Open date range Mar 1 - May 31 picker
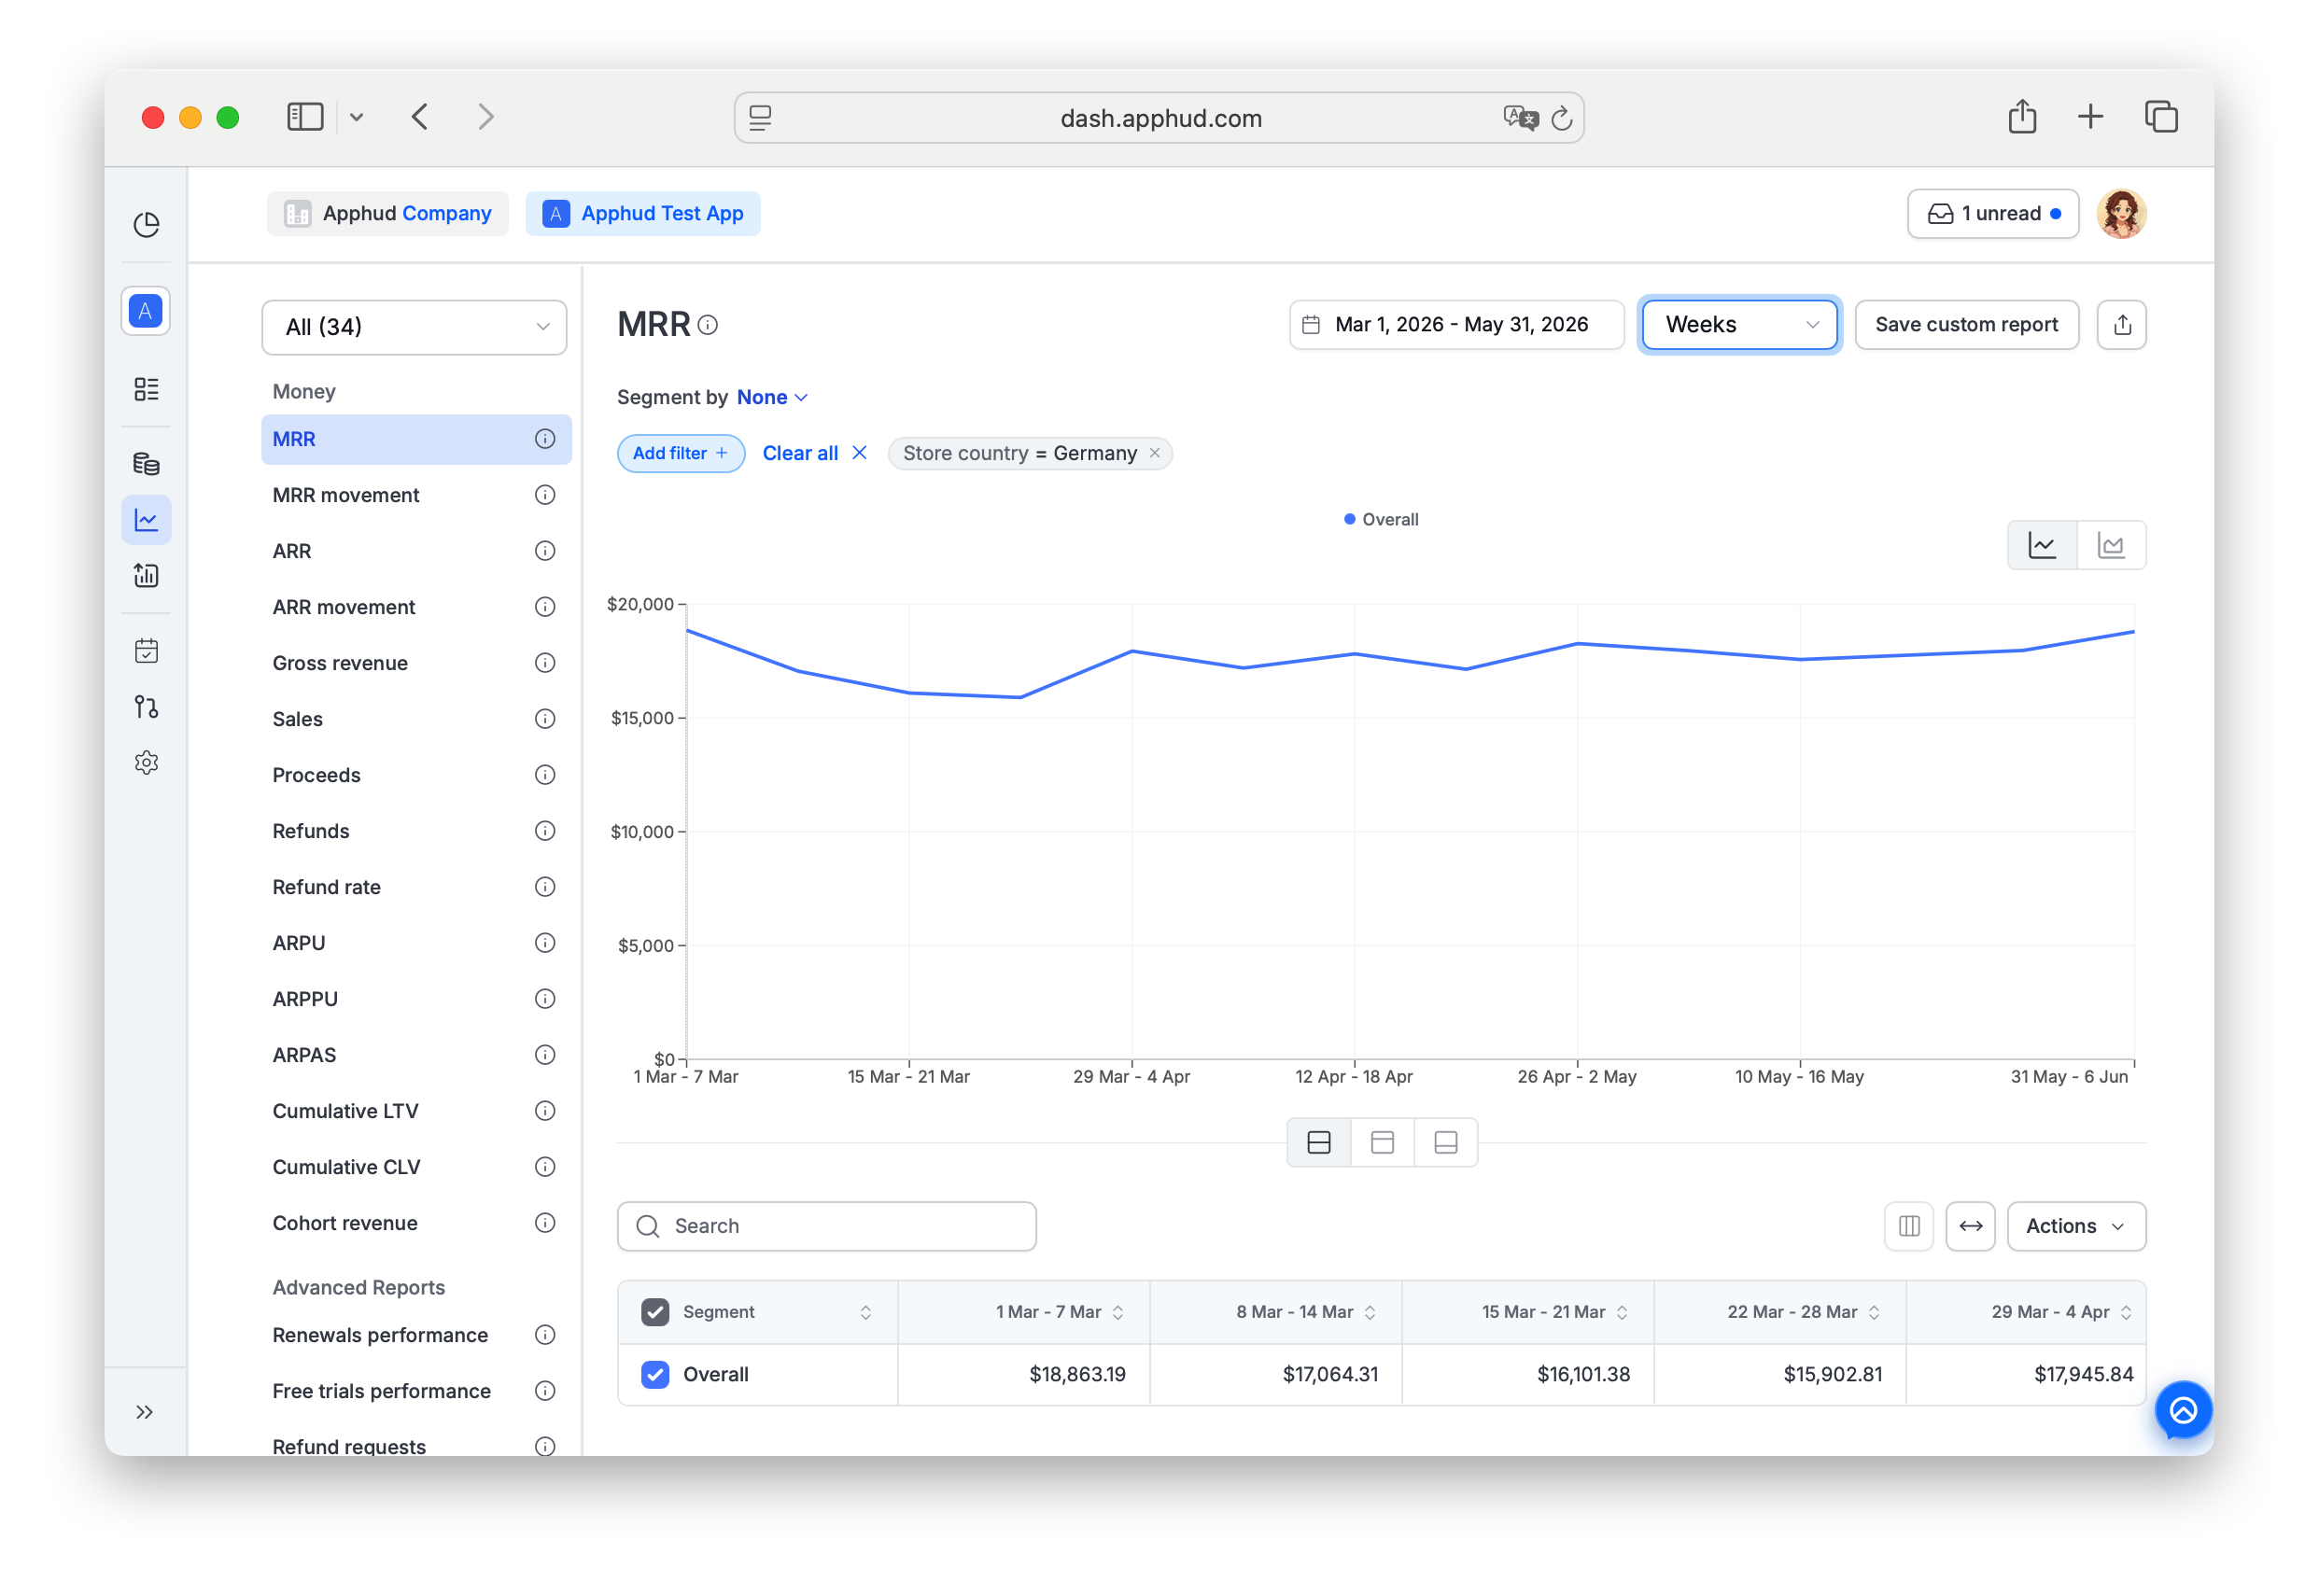This screenshot has height=1596, width=2319. click(x=1457, y=325)
